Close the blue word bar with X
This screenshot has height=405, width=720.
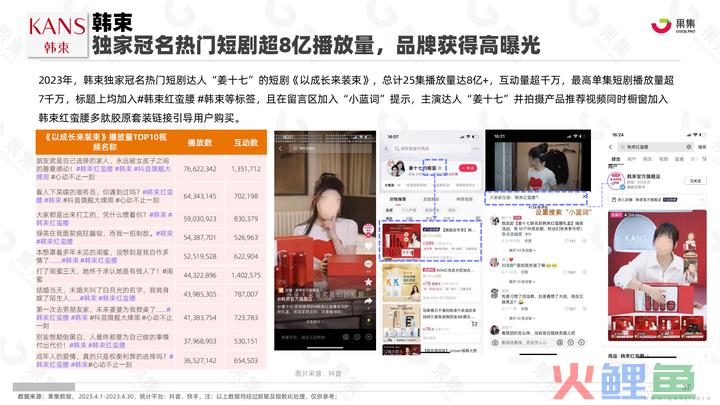pos(585,197)
